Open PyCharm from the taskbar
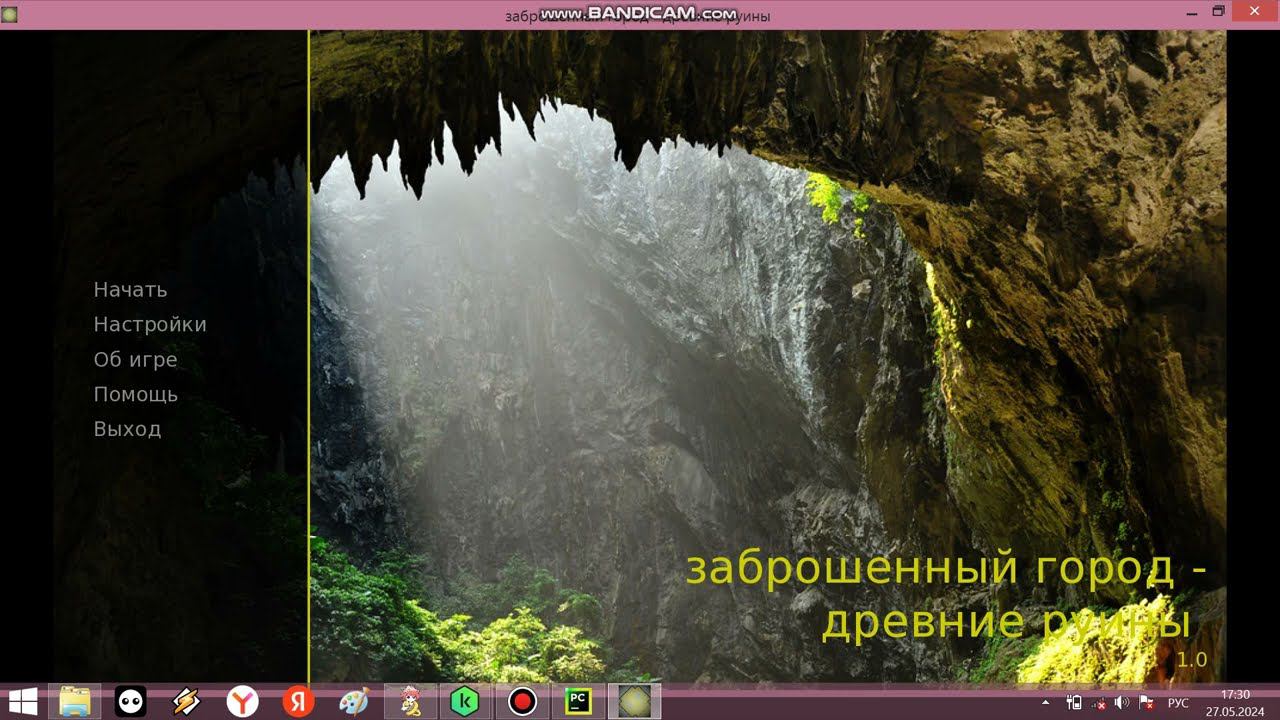 [x=578, y=702]
